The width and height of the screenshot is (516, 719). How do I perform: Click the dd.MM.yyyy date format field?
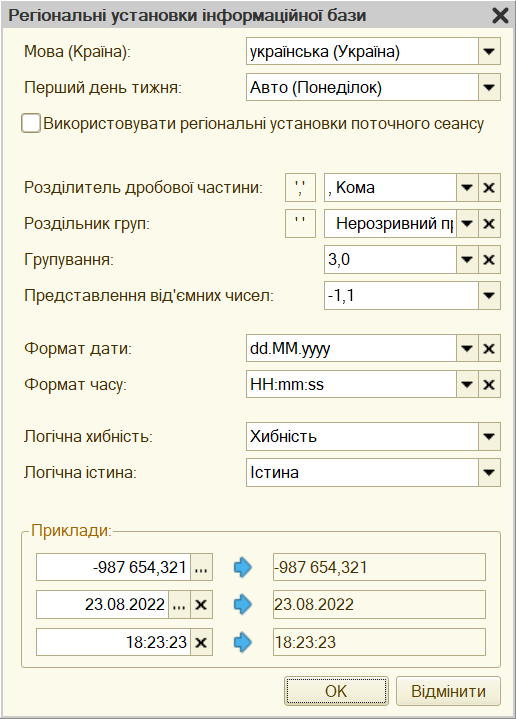point(351,348)
